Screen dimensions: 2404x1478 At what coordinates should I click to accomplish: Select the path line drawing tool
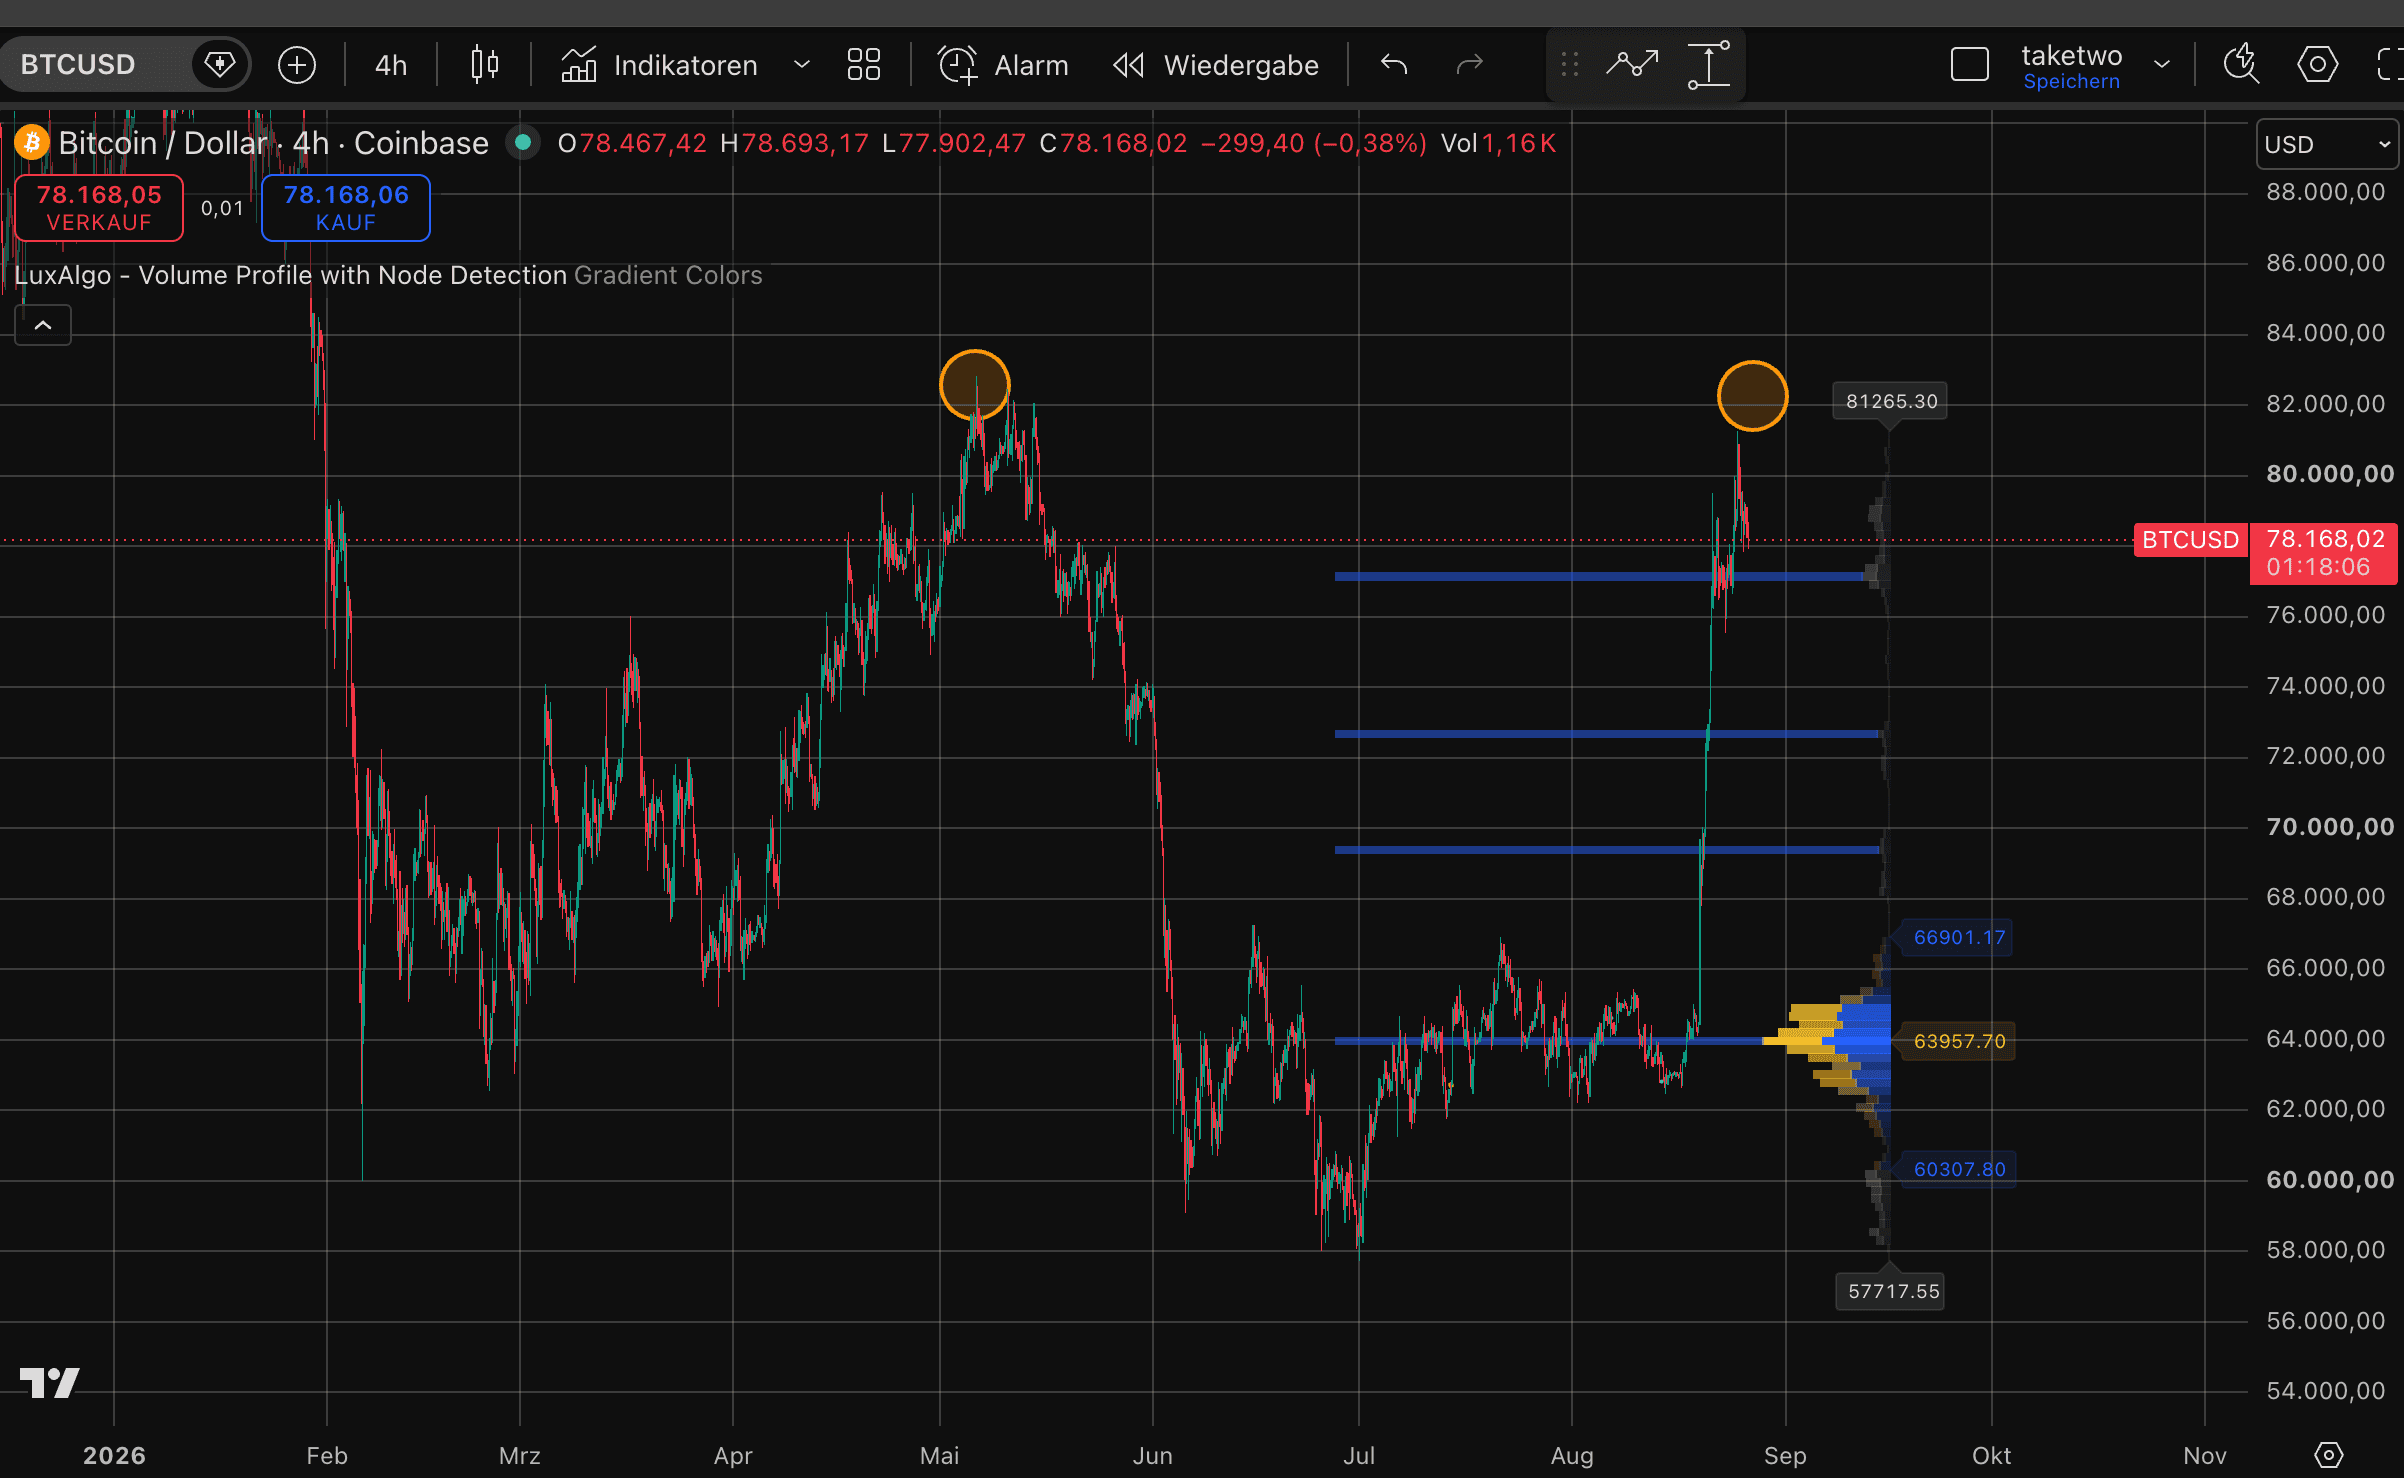[x=1632, y=65]
